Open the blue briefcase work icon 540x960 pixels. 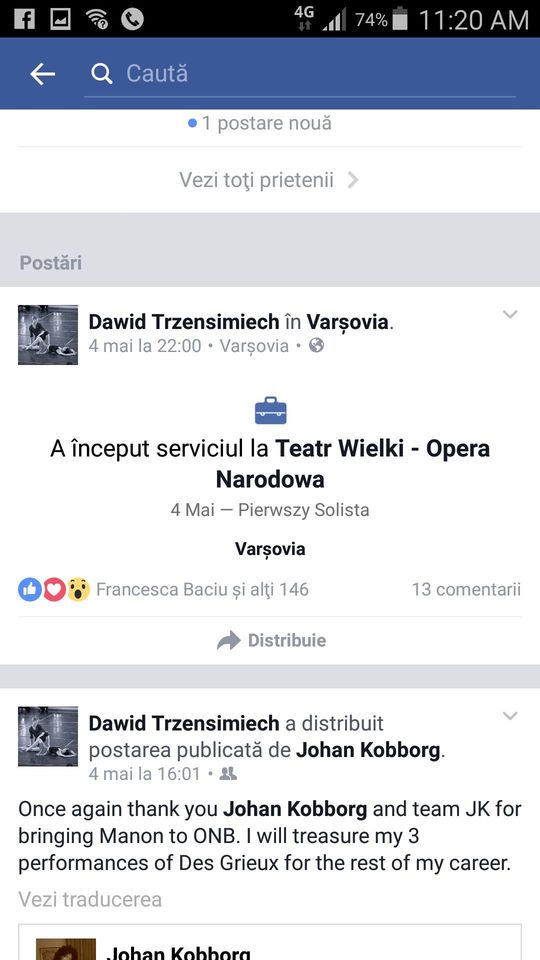pos(270,411)
